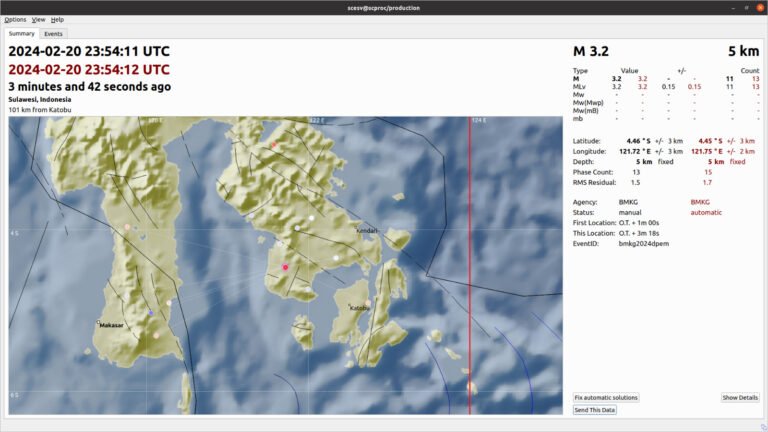Click the First Location O.T. + 1m 00s value
Image resolution: width=768 pixels, height=432 pixels.
pos(639,223)
